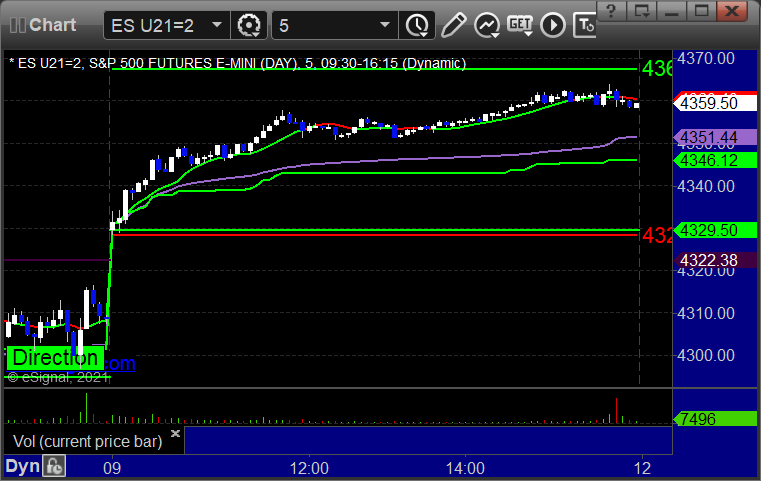Image resolution: width=761 pixels, height=481 pixels.
Task: Click the Dyn label
Action: [22, 466]
